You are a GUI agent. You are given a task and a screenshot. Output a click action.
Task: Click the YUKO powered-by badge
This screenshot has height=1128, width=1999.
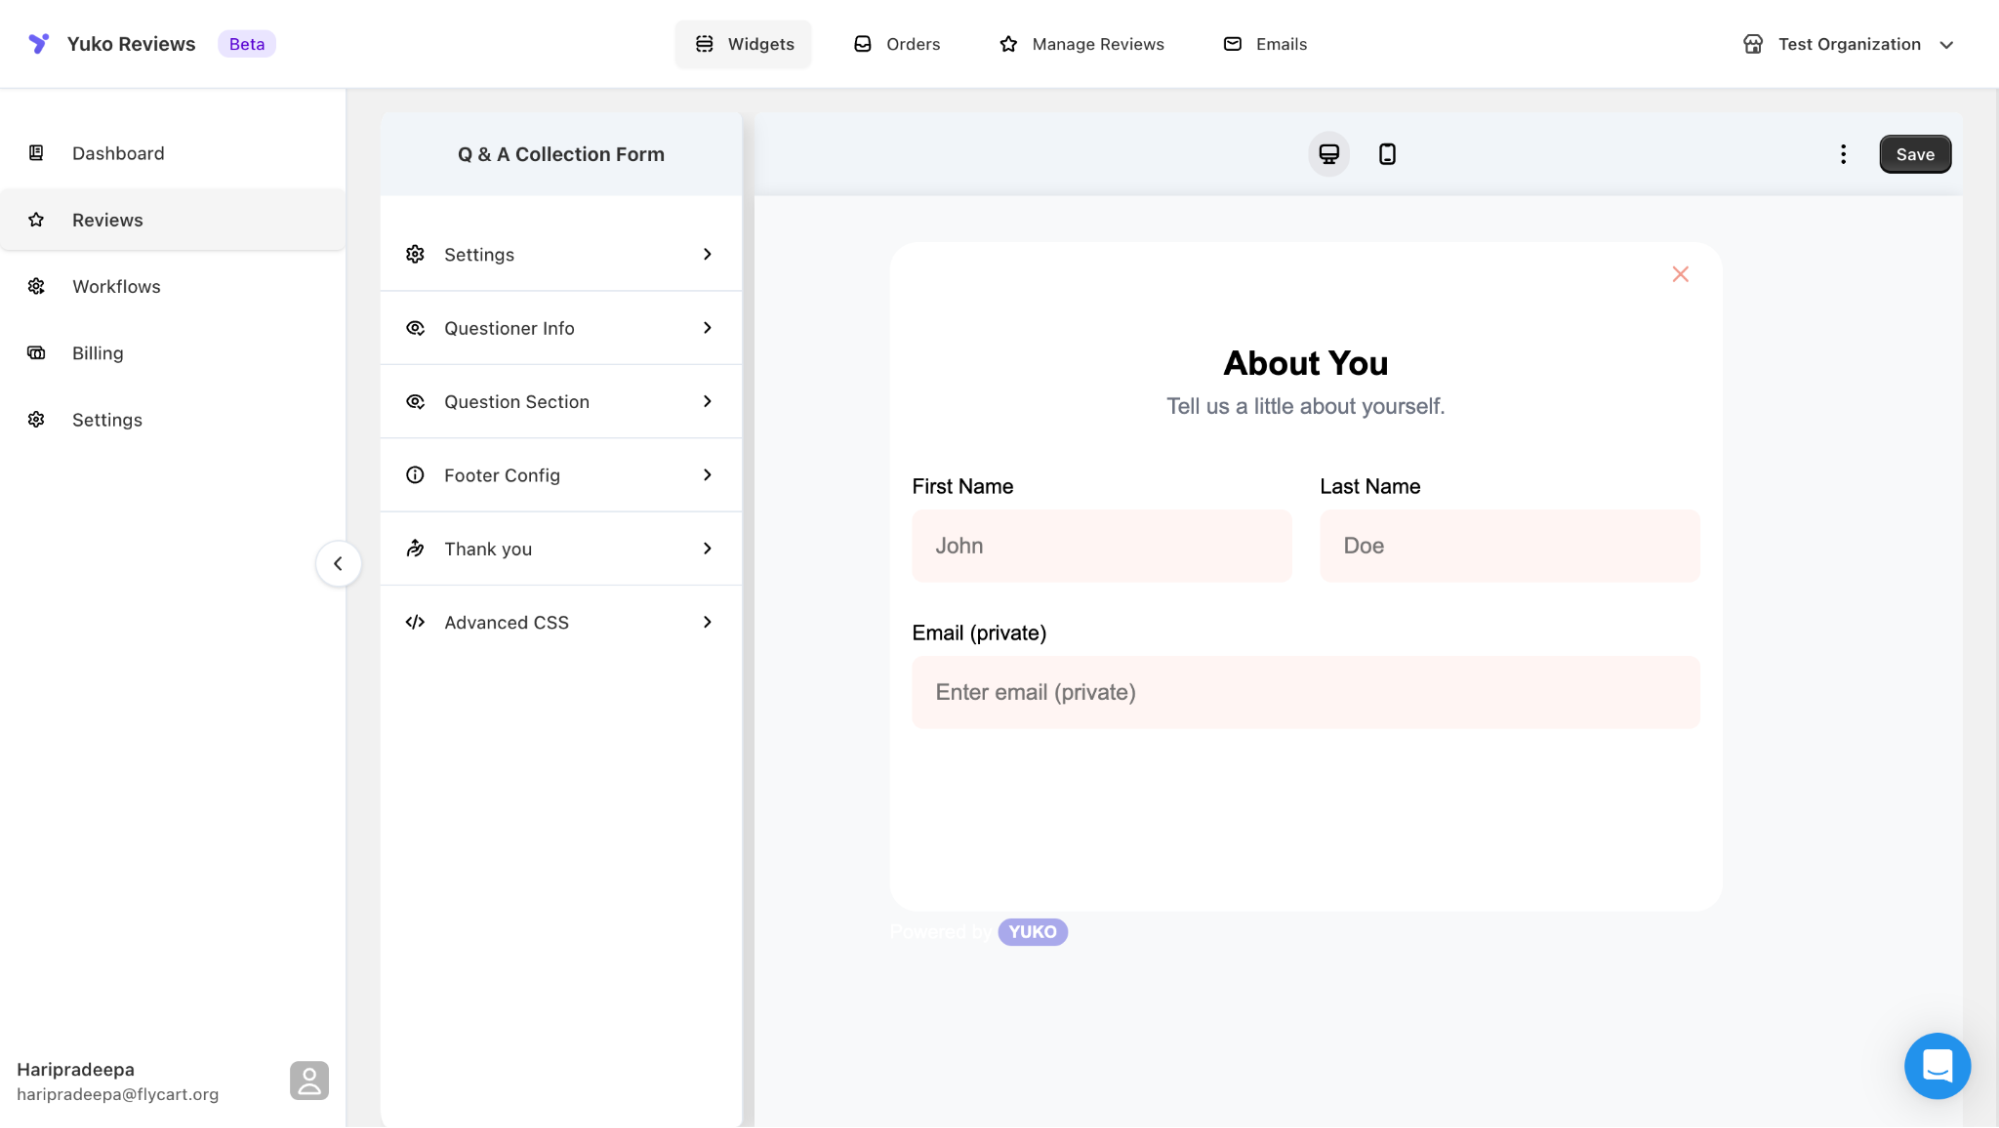1032,932
